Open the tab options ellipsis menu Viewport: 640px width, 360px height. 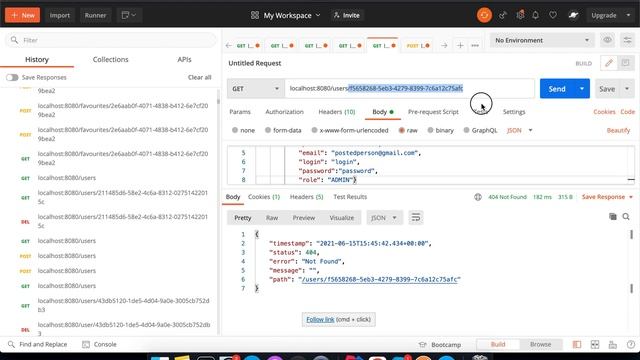[475, 46]
